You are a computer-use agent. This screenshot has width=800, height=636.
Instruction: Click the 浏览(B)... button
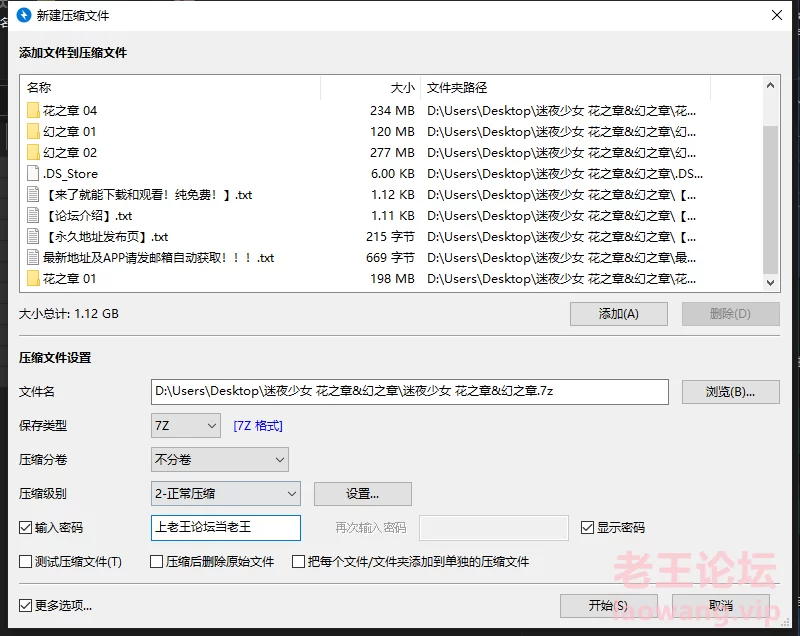731,392
